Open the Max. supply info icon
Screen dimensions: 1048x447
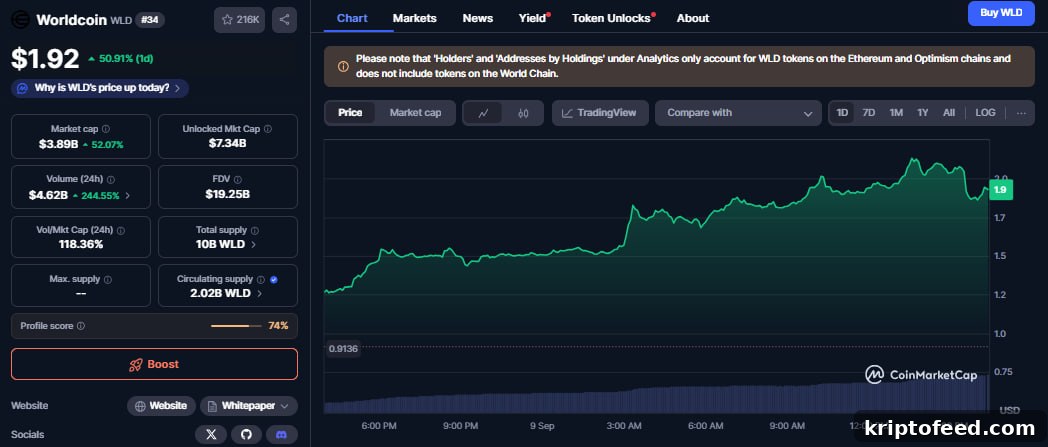click(108, 279)
